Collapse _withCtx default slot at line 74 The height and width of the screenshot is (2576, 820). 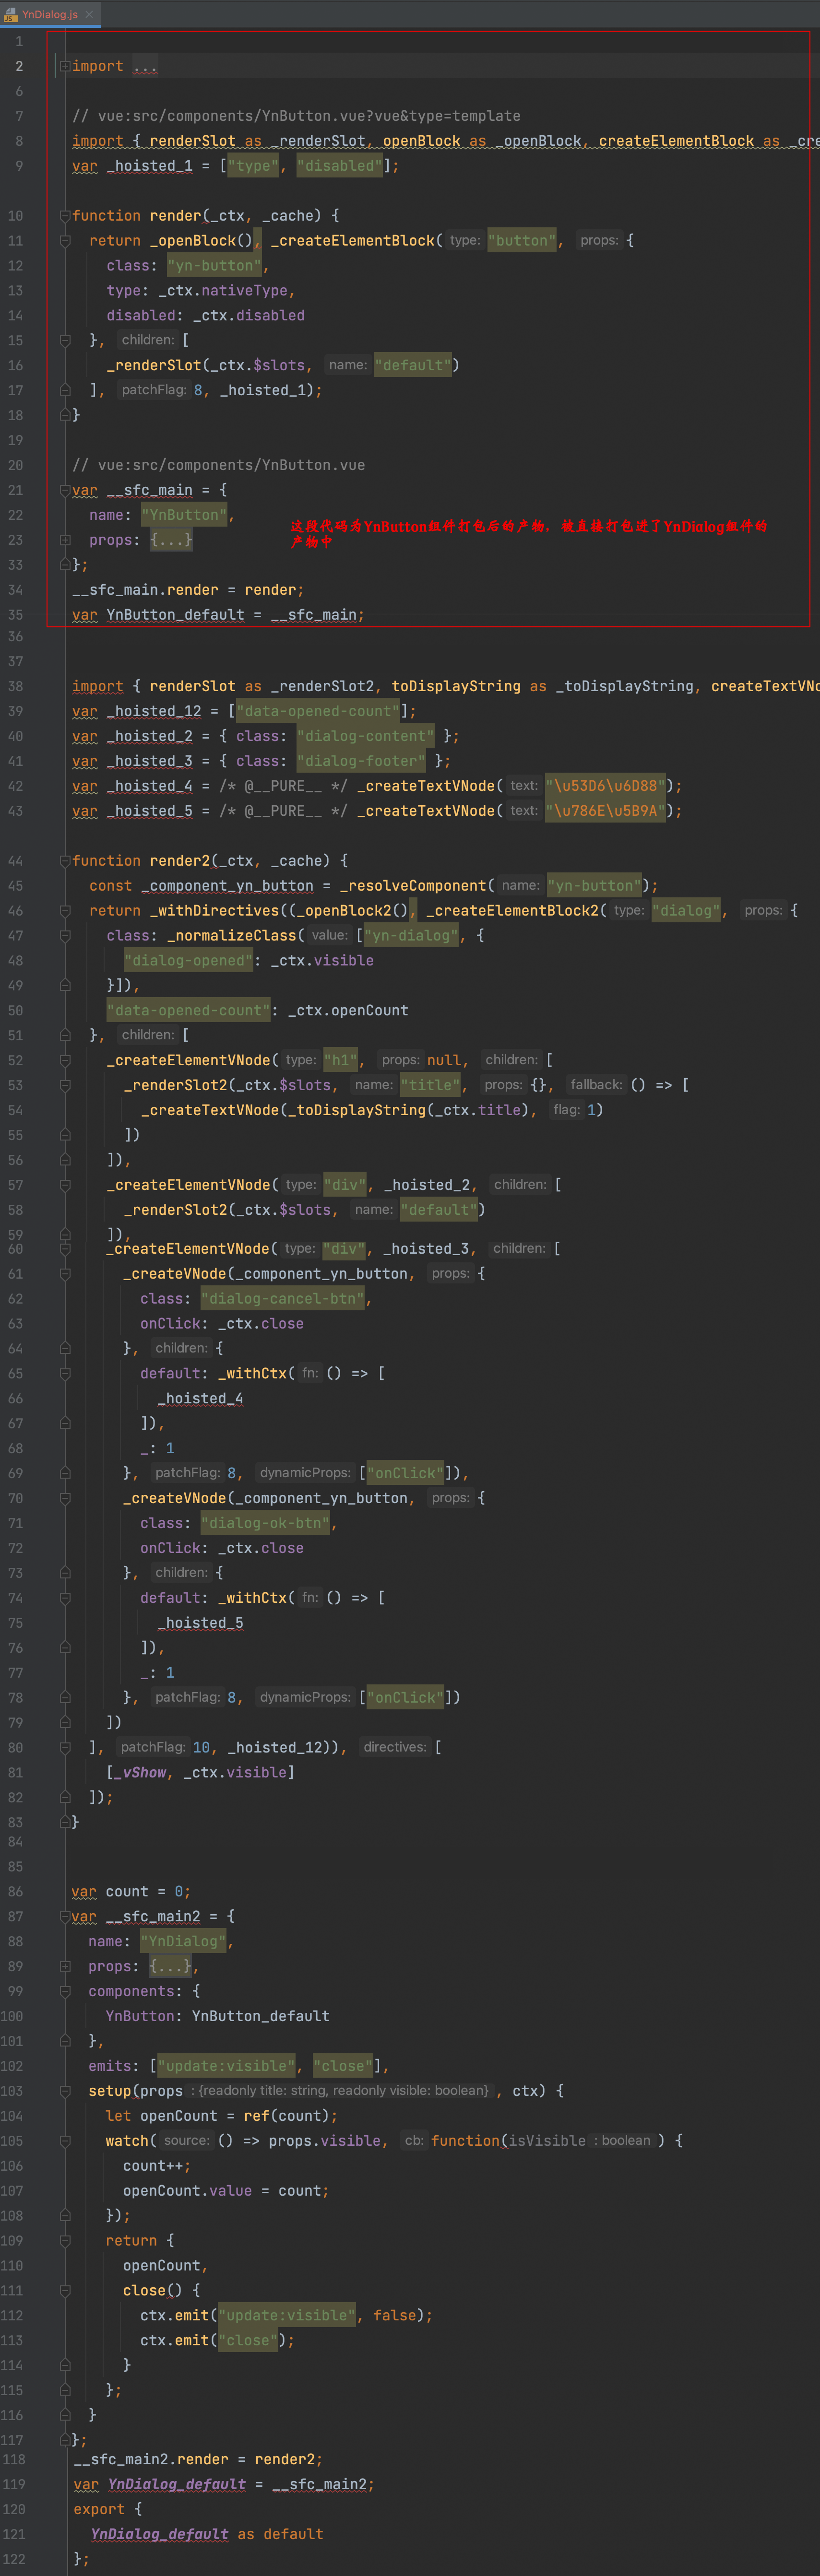pos(65,1598)
